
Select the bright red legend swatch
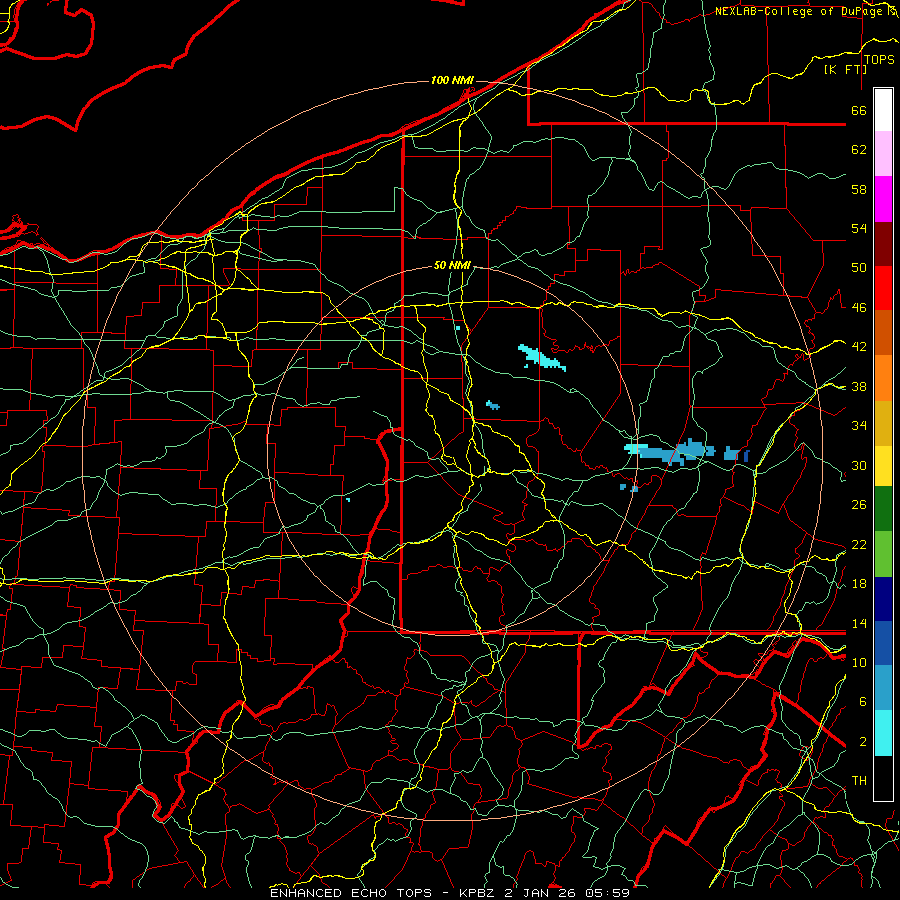coord(883,288)
